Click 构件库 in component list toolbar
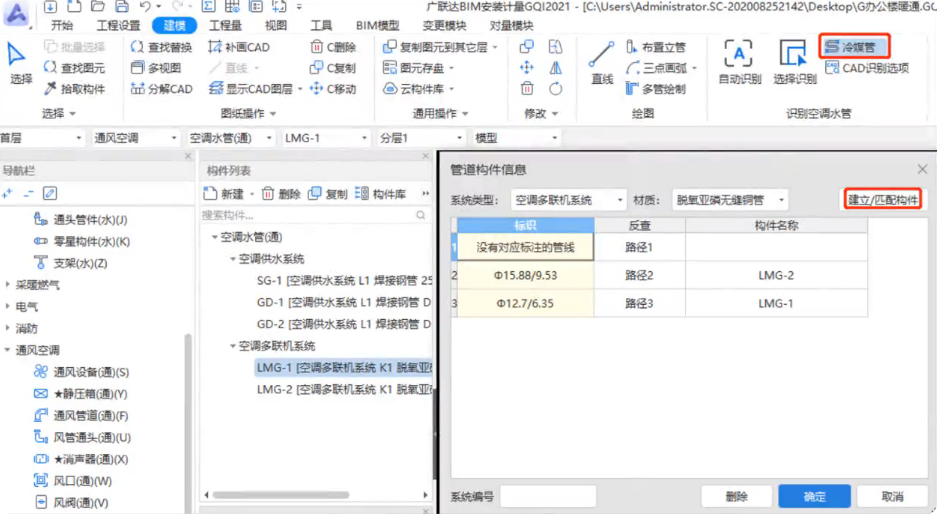937x514 pixels. [380, 194]
